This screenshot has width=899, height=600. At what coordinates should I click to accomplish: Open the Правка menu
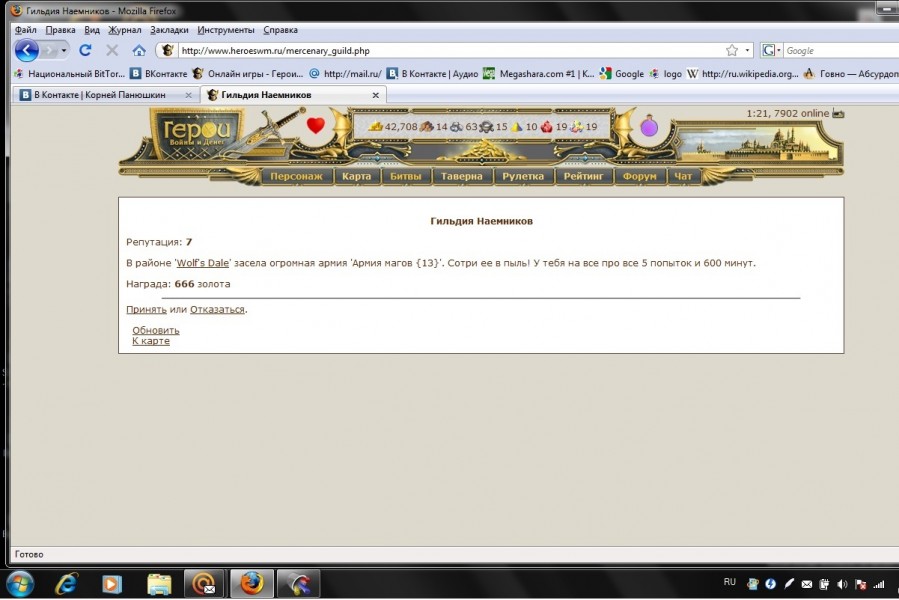pyautogui.click(x=60, y=30)
